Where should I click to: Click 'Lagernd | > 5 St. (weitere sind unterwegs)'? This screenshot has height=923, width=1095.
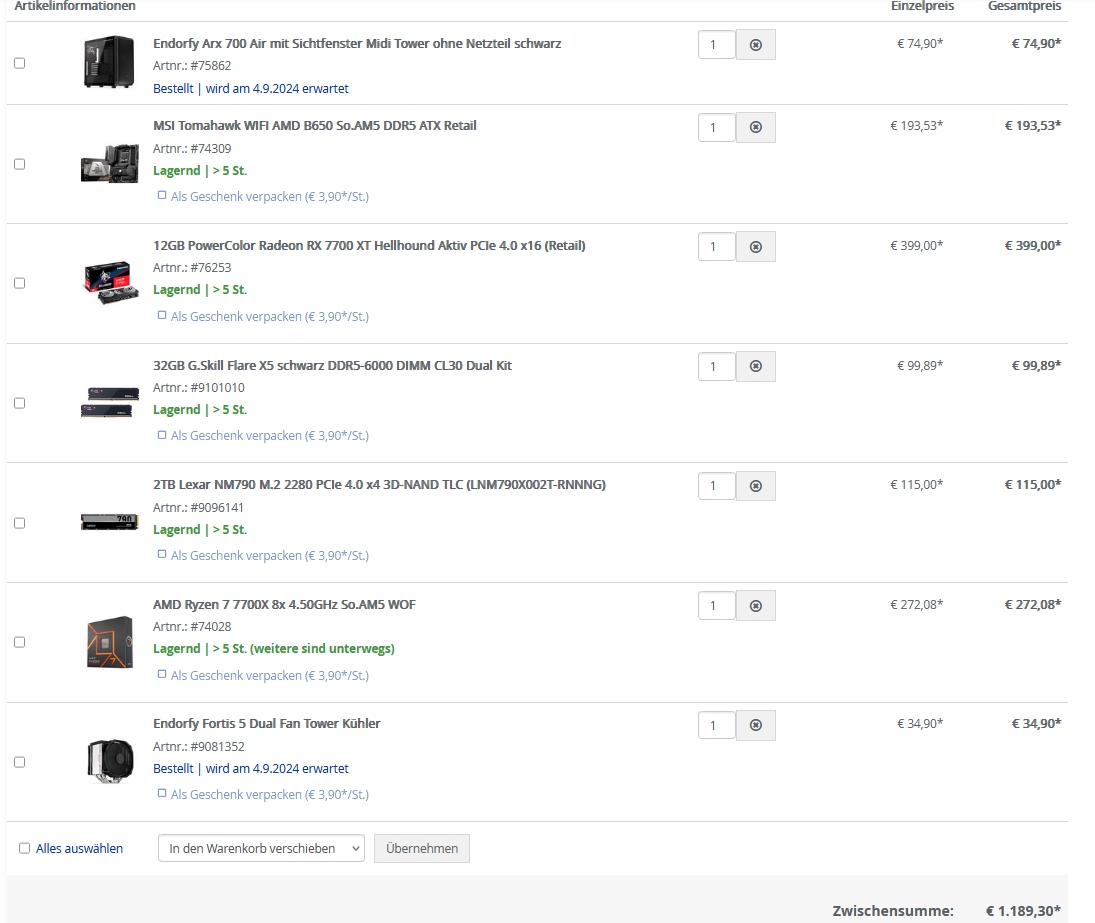click(274, 649)
